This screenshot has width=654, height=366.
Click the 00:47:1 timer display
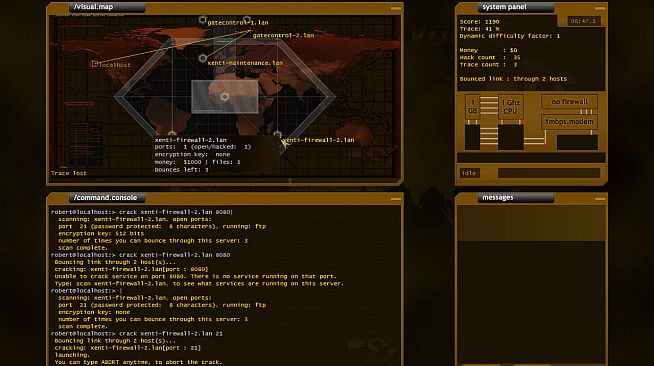pyautogui.click(x=583, y=21)
